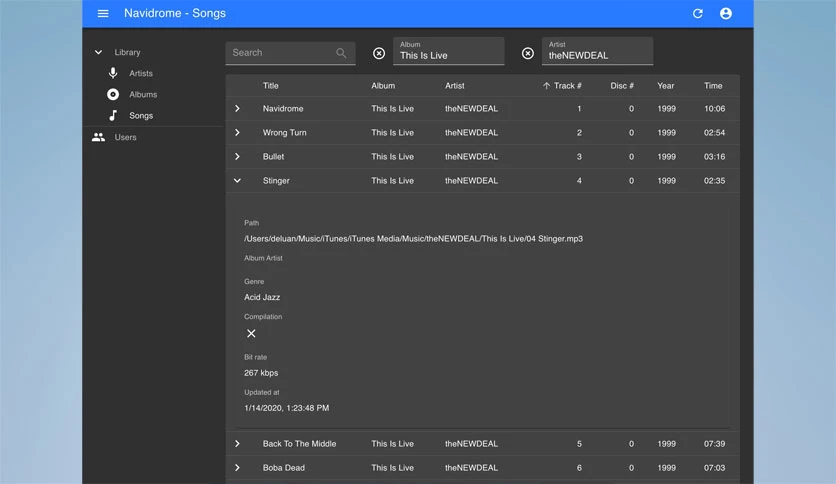Select the Back To The Middle title
This screenshot has height=484, width=836.
click(x=299, y=443)
